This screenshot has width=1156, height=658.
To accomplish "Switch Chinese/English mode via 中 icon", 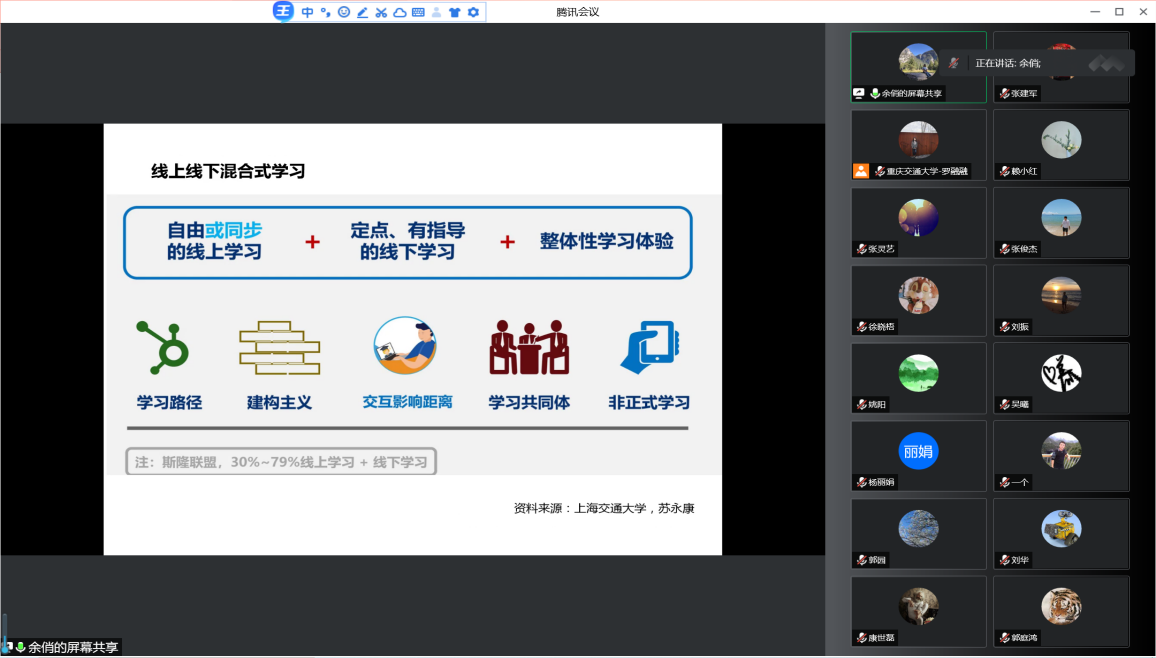I will (x=307, y=12).
